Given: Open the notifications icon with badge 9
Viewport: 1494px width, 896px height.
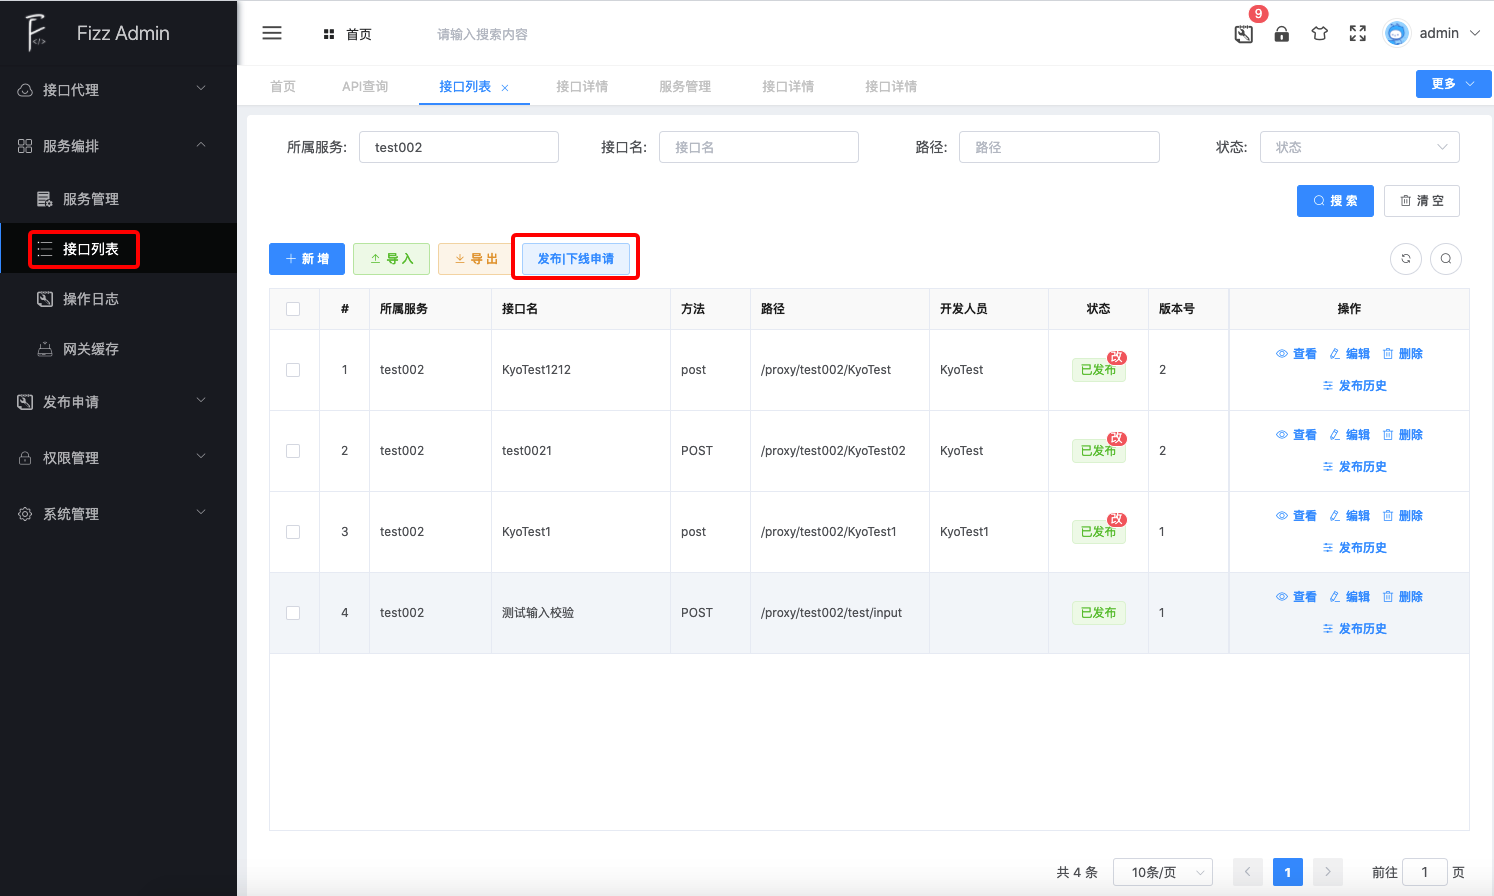Looking at the screenshot, I should pos(1244,34).
